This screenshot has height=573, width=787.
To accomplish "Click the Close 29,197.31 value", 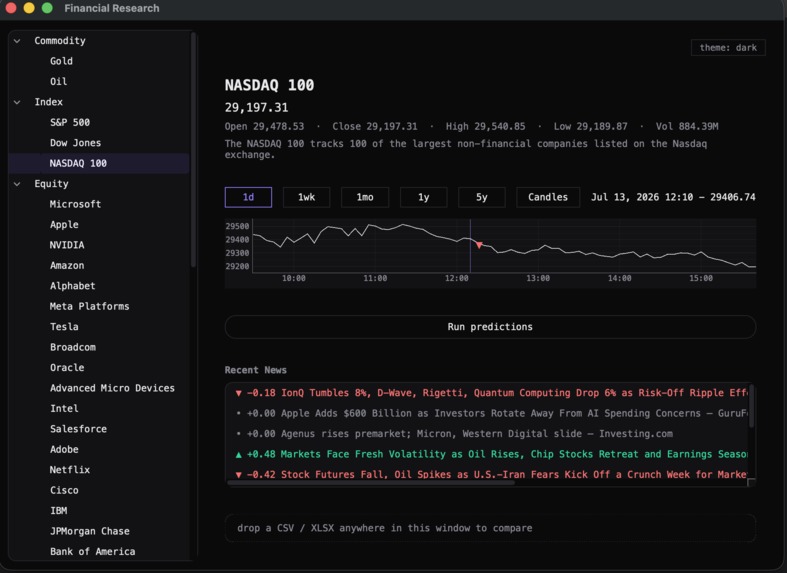I will coord(375,126).
